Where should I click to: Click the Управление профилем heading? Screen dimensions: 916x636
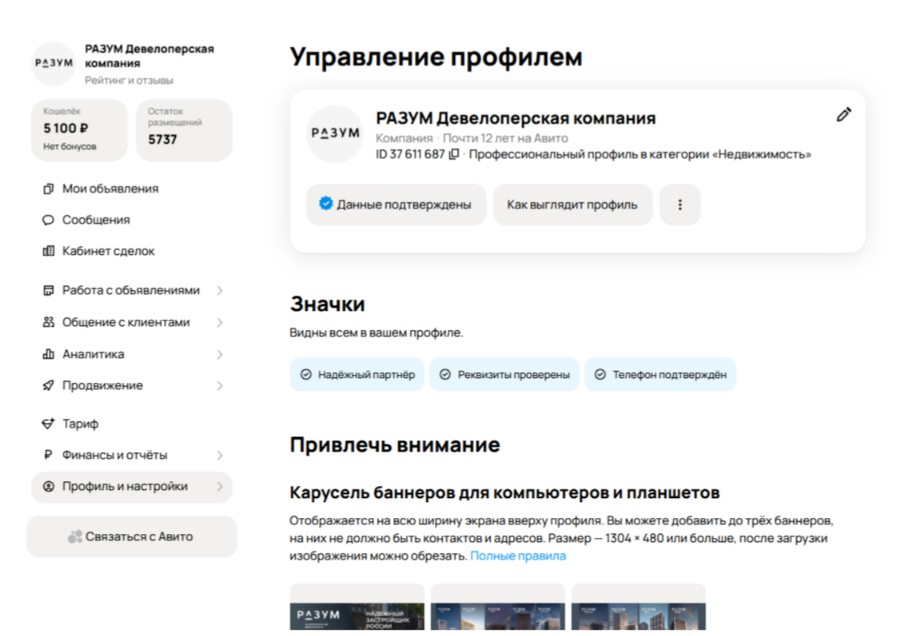[436, 57]
